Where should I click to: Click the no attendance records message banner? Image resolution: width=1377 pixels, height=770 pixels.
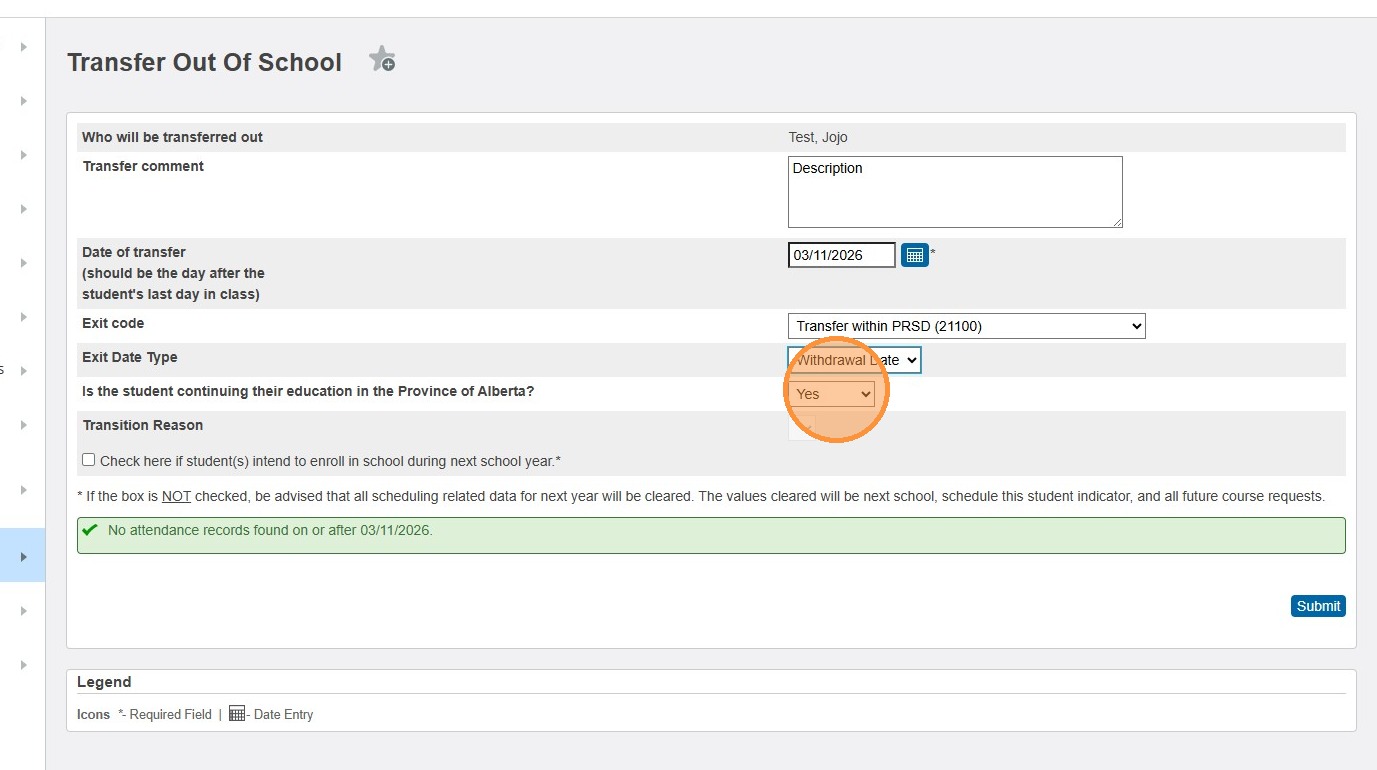point(710,535)
